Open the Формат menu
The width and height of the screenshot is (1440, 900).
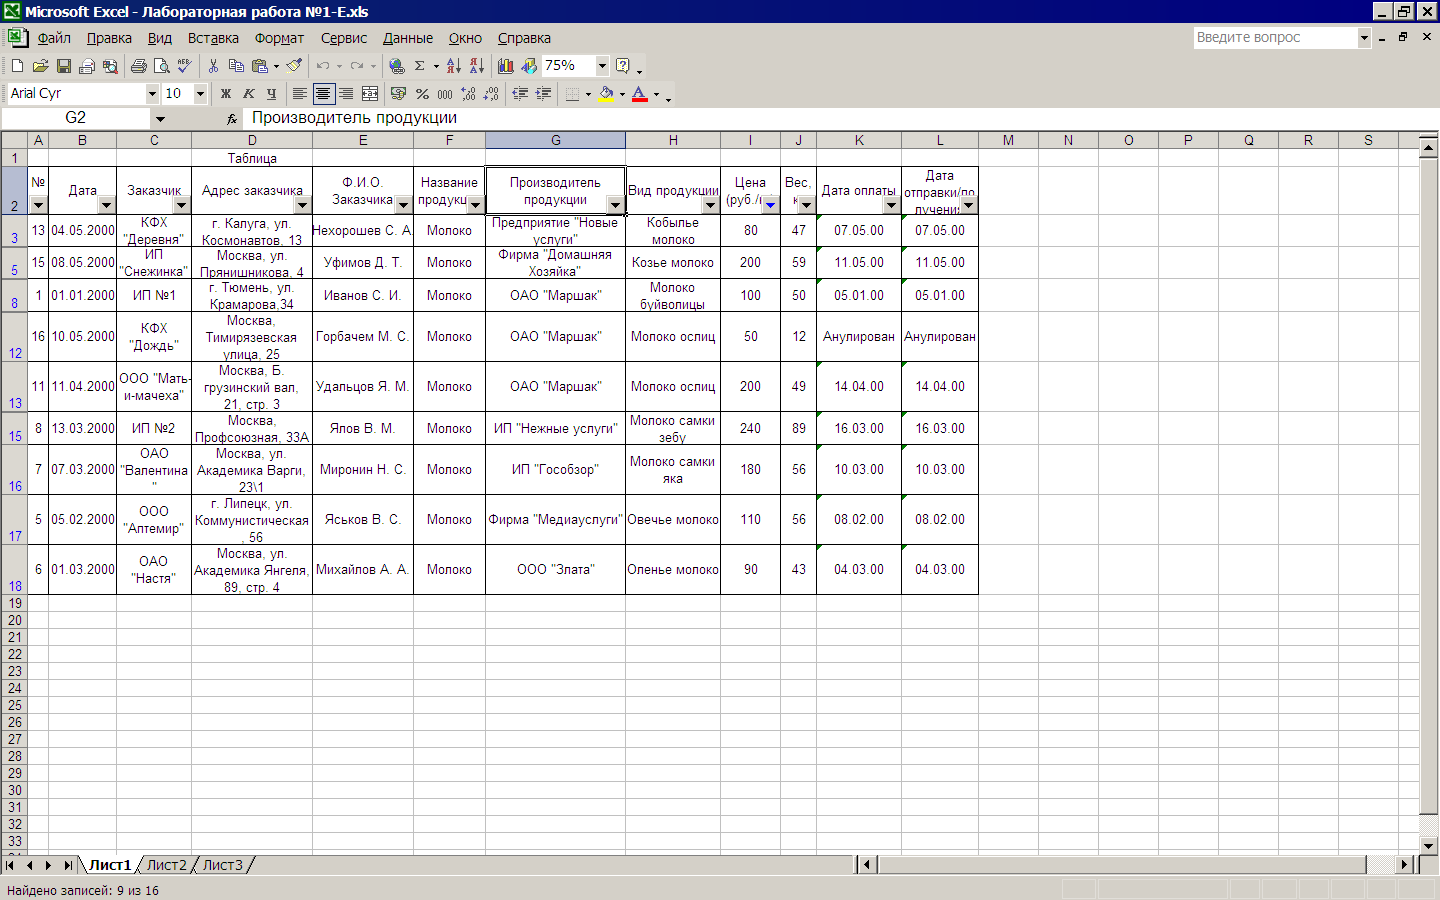[279, 38]
